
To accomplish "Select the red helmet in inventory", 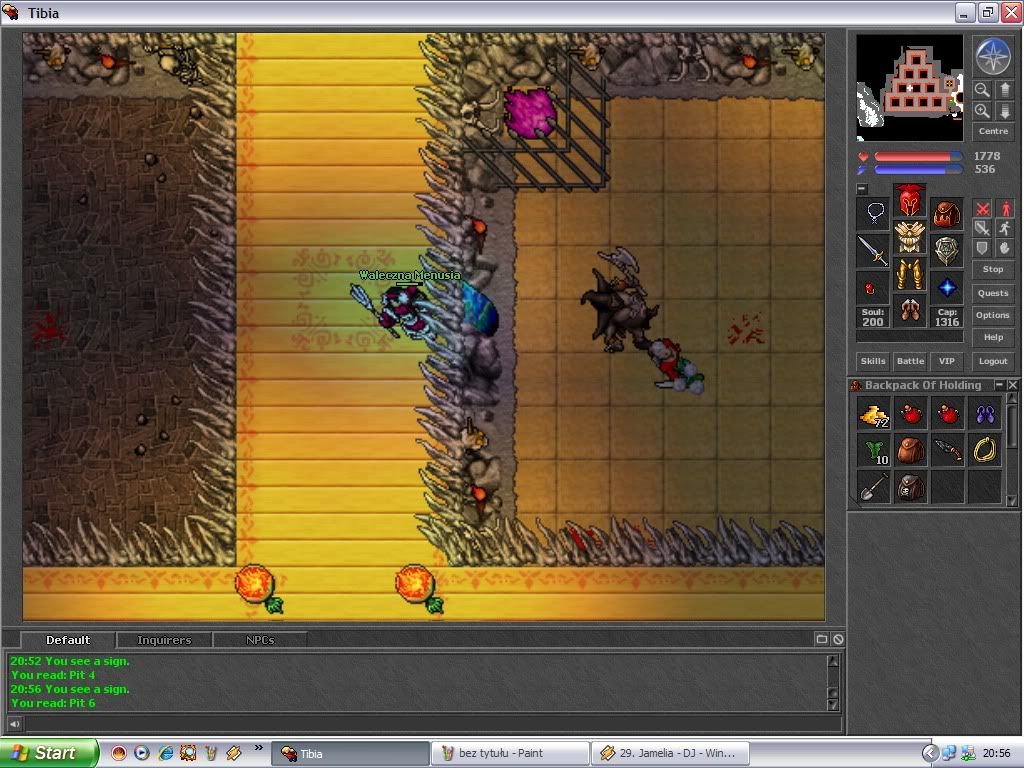I will click(910, 200).
